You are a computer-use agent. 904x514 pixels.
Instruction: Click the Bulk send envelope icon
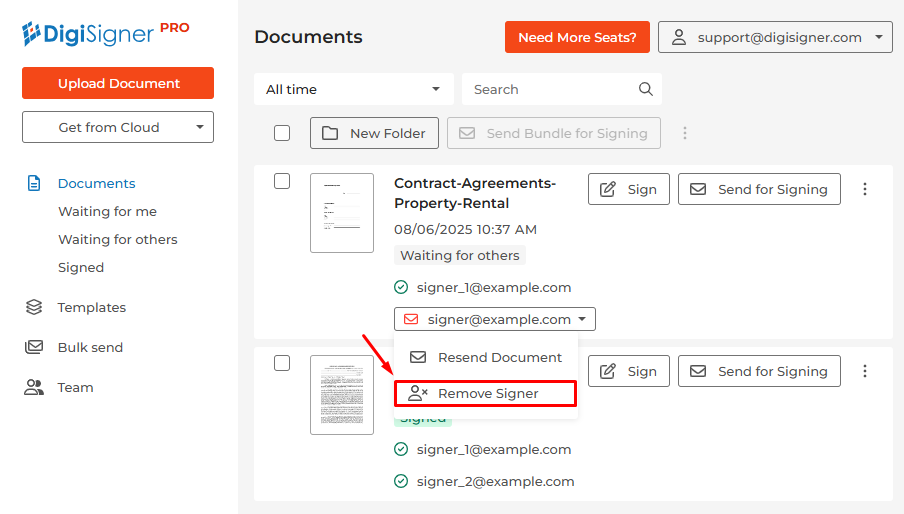coord(34,347)
